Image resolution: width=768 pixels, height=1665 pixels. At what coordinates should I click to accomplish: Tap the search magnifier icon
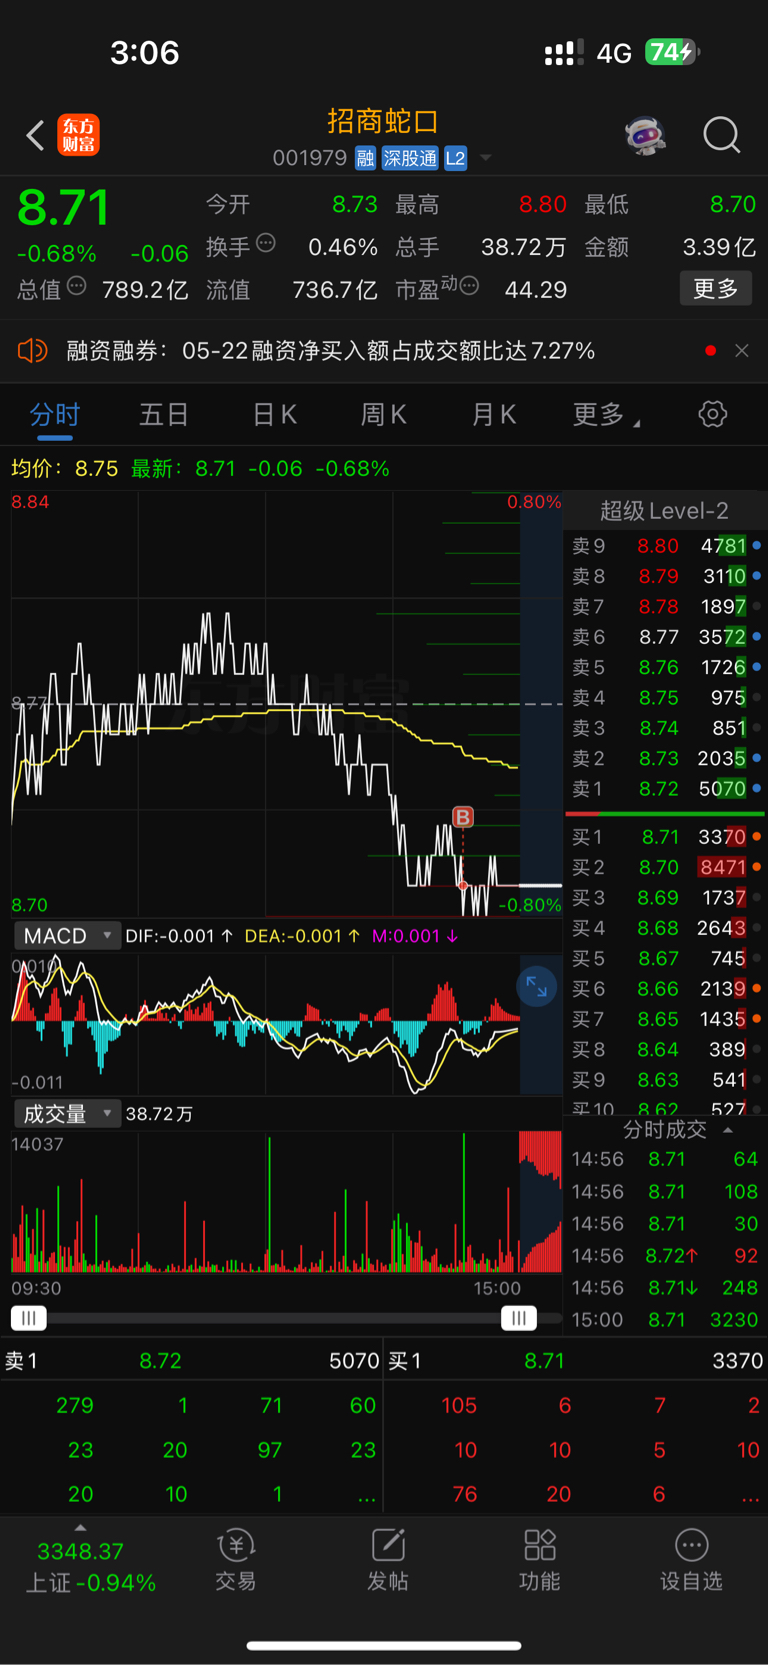tap(721, 135)
